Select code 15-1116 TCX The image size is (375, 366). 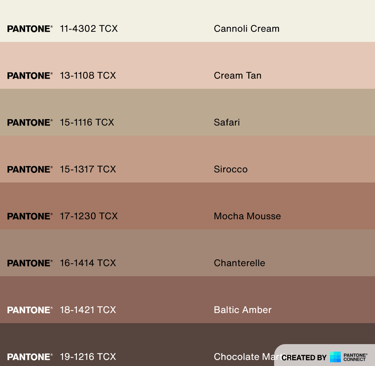[x=87, y=122]
